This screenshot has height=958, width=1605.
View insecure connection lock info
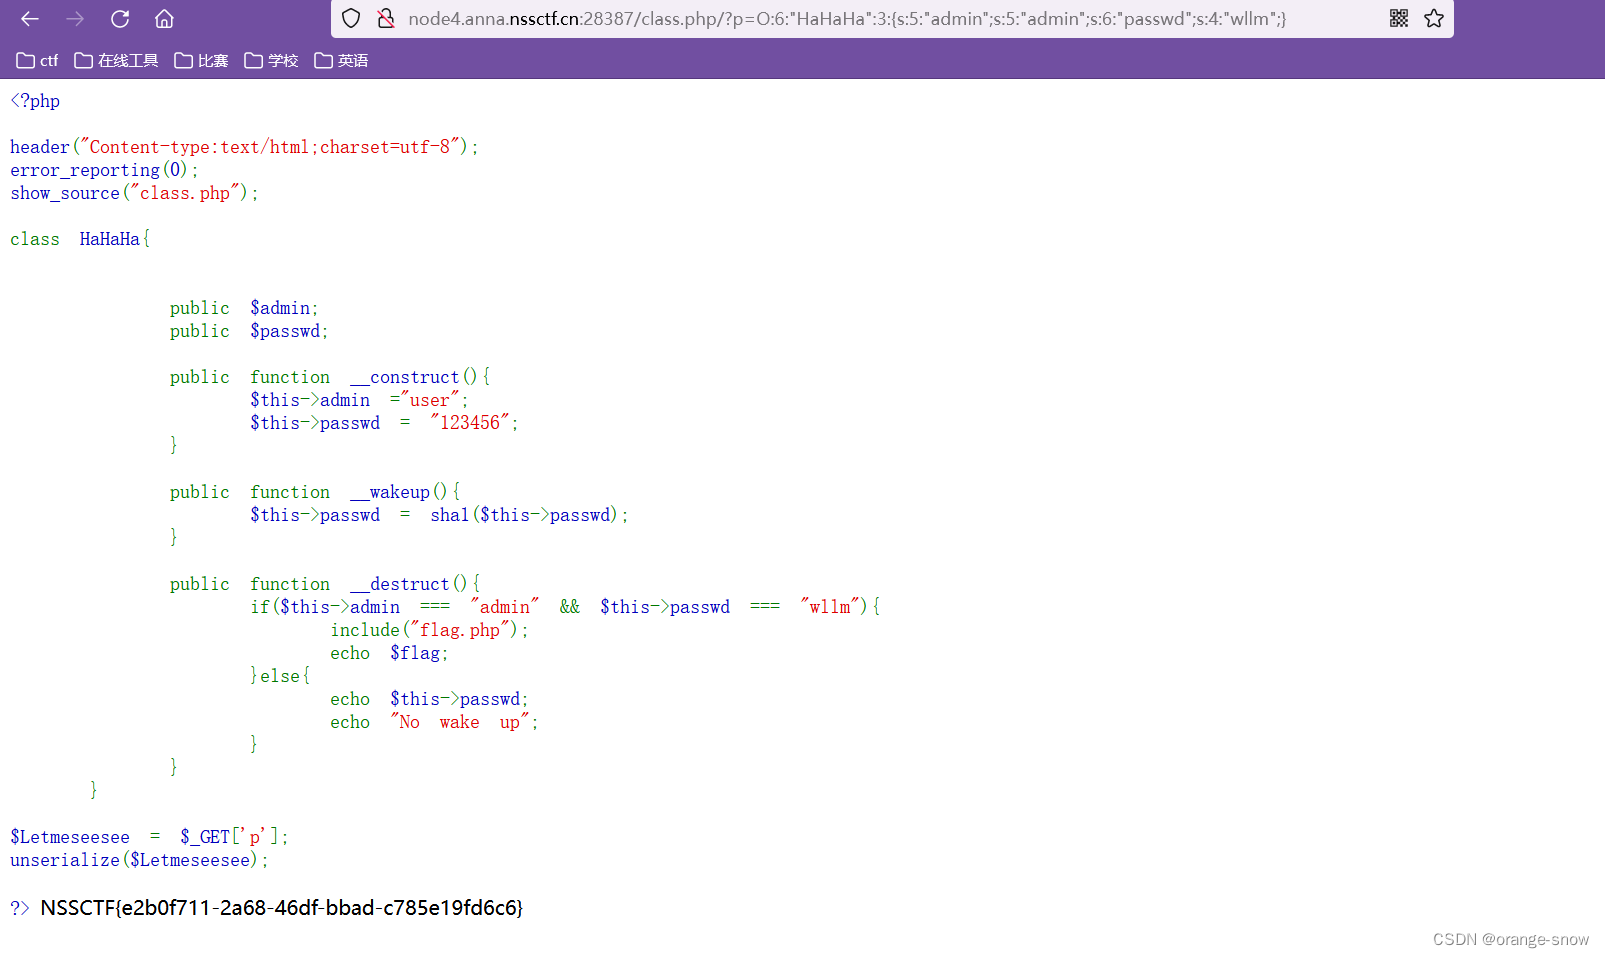pyautogui.click(x=386, y=18)
